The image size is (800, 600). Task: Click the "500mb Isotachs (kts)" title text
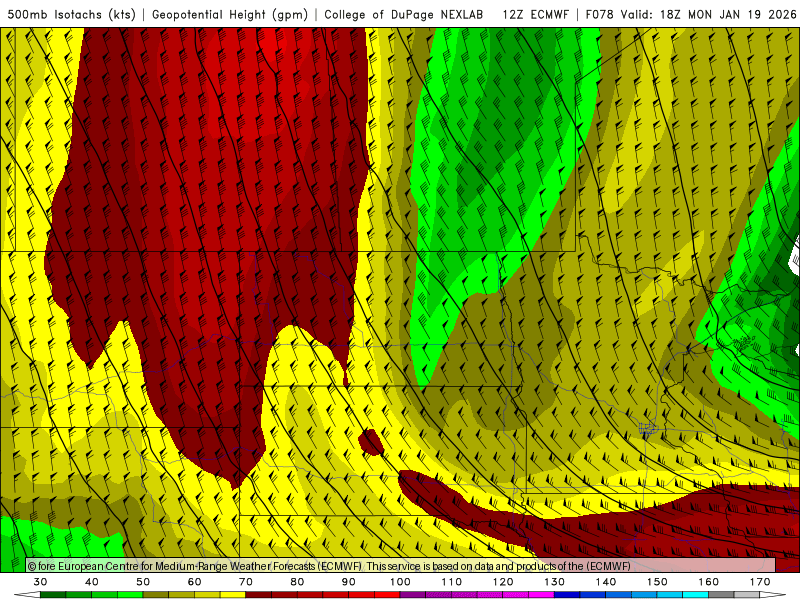[x=71, y=14]
